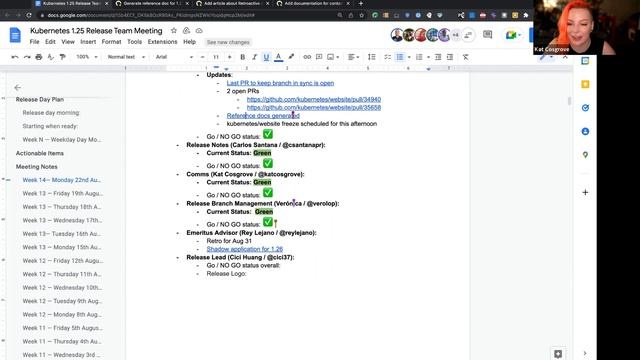Click the font size field
The width and height of the screenshot is (640, 360).
tap(216, 57)
